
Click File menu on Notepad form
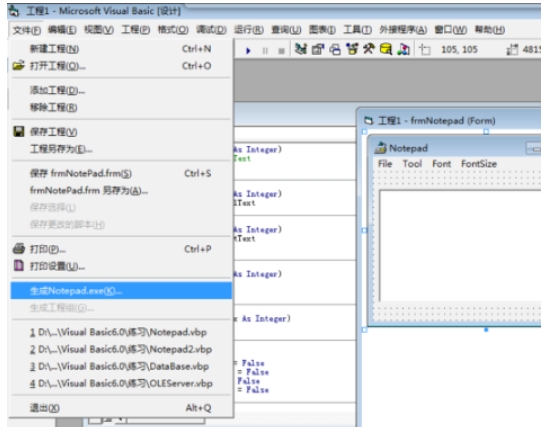click(385, 164)
